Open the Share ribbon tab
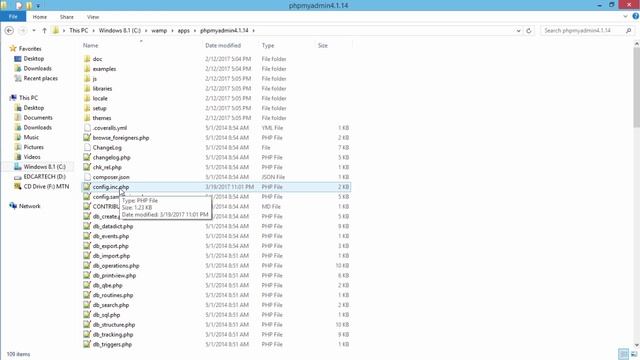 (67, 17)
